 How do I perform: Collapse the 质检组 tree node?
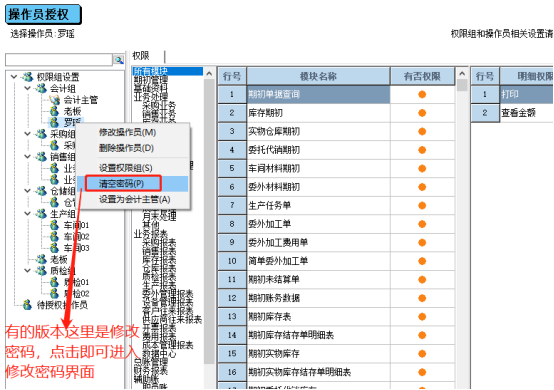(28, 271)
